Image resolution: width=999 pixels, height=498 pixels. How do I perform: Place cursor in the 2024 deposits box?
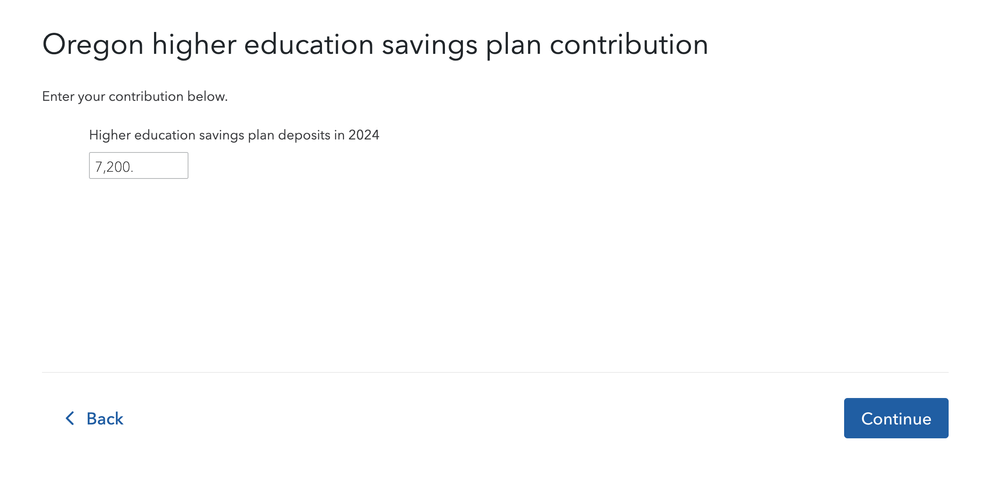pyautogui.click(x=138, y=166)
